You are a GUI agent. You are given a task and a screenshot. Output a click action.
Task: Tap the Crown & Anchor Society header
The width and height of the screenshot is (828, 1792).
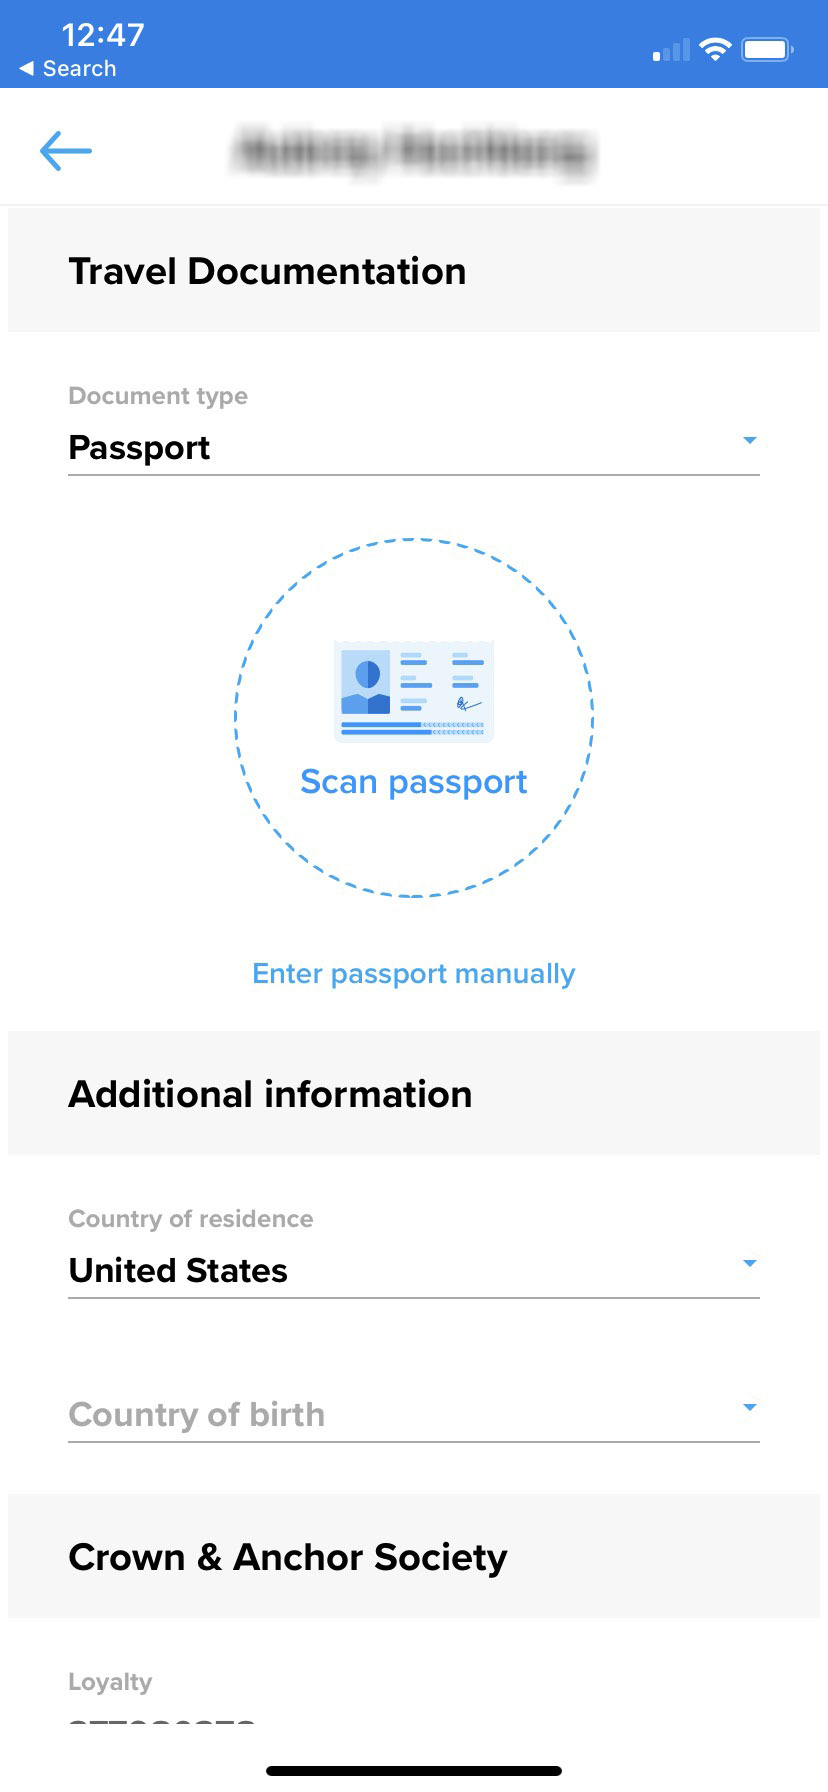[x=414, y=1557]
